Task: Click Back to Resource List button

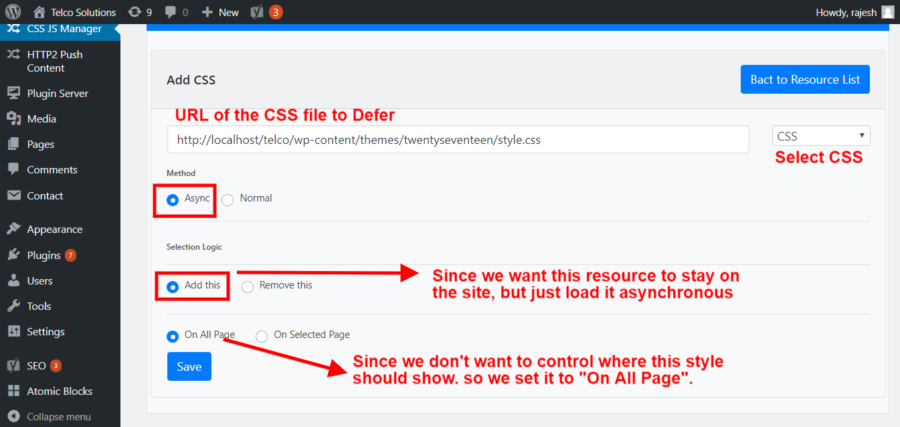Action: [x=804, y=80]
